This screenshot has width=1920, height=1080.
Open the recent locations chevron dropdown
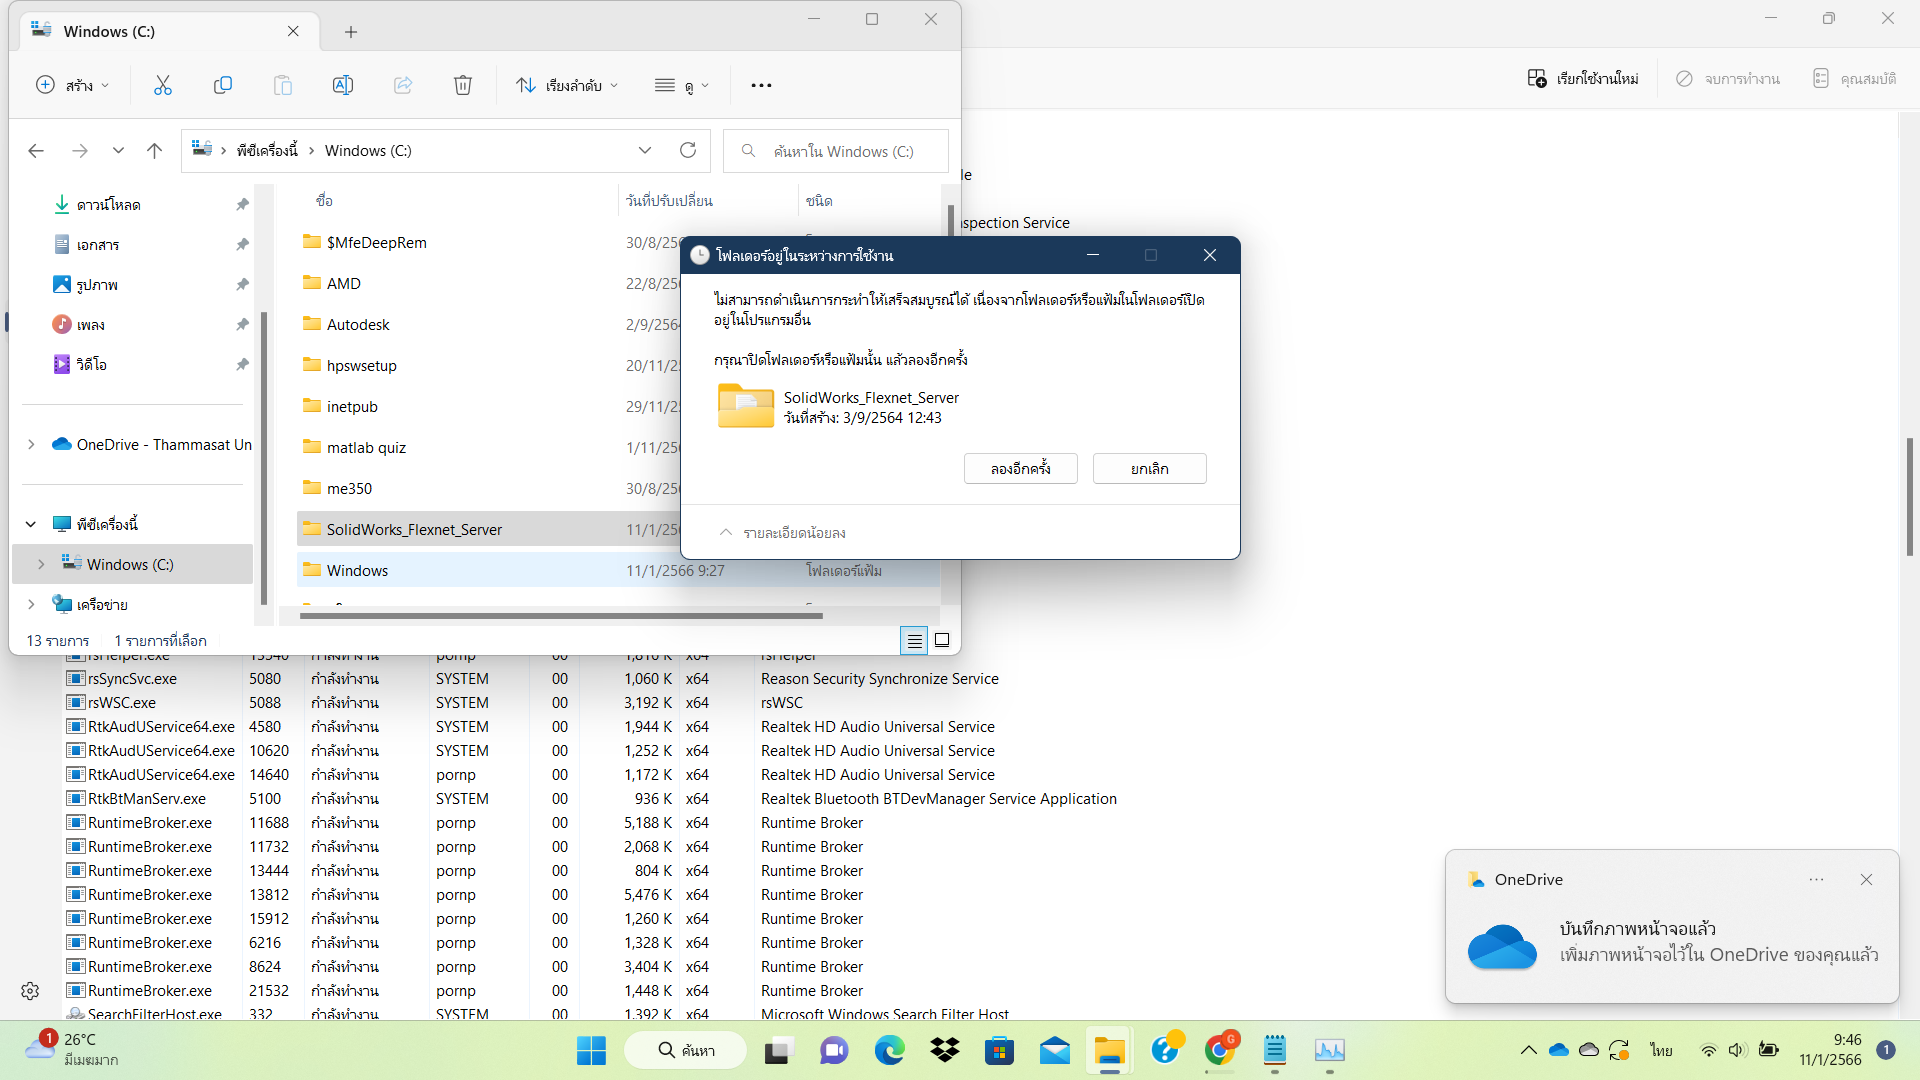point(118,151)
